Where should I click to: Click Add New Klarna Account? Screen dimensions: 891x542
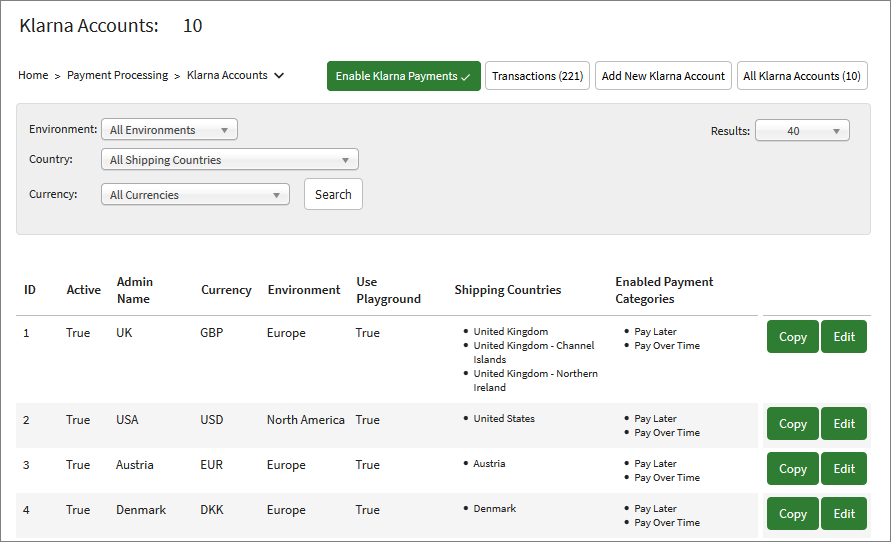663,76
